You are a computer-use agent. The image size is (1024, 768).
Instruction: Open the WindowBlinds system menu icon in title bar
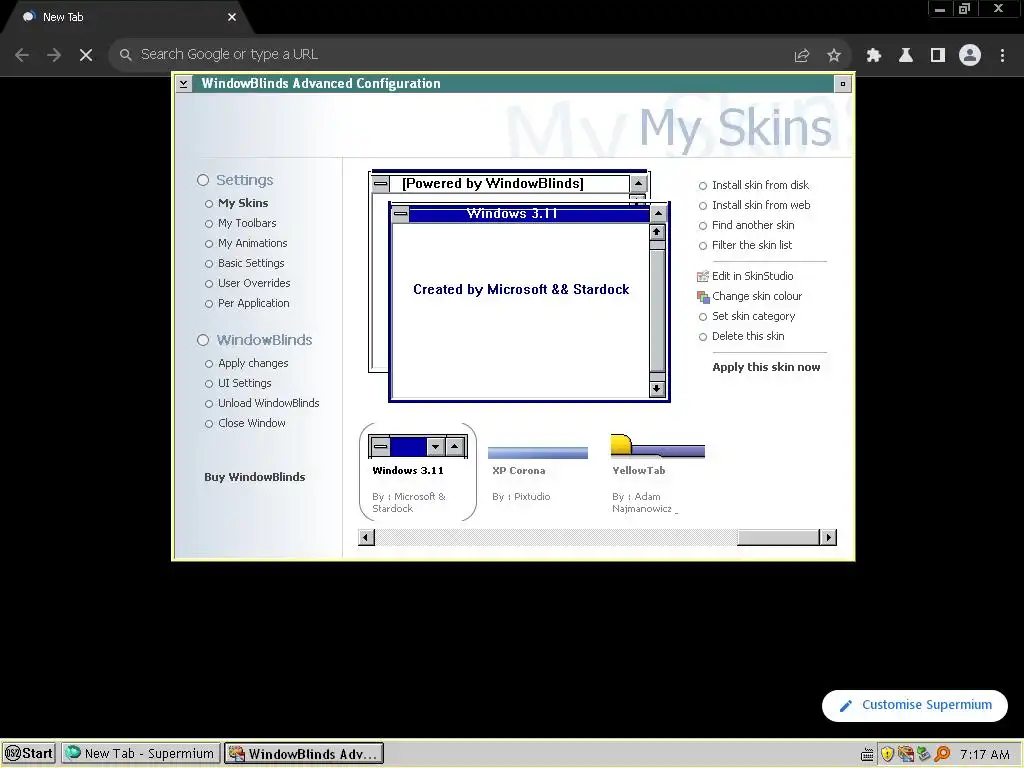(x=184, y=84)
